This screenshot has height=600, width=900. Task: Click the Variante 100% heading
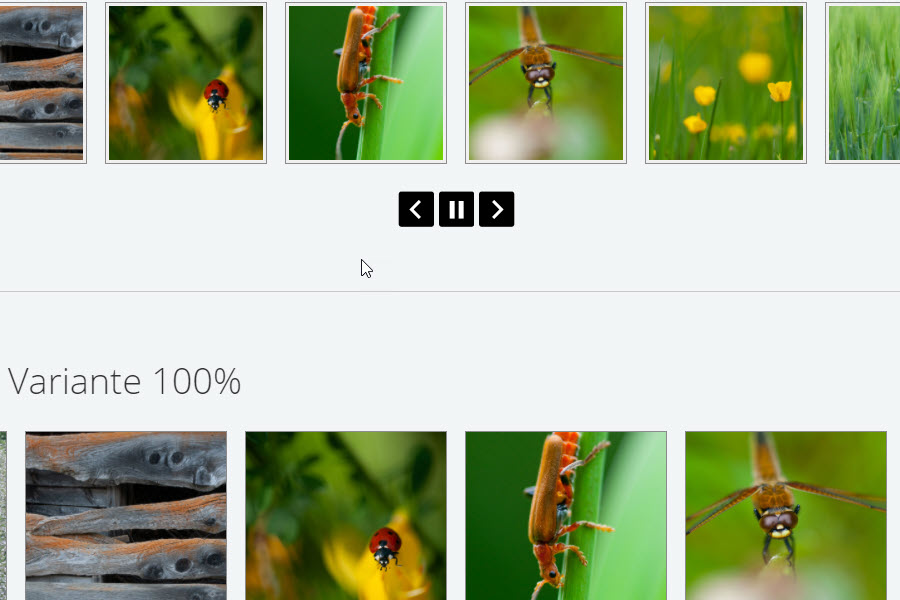(x=124, y=381)
